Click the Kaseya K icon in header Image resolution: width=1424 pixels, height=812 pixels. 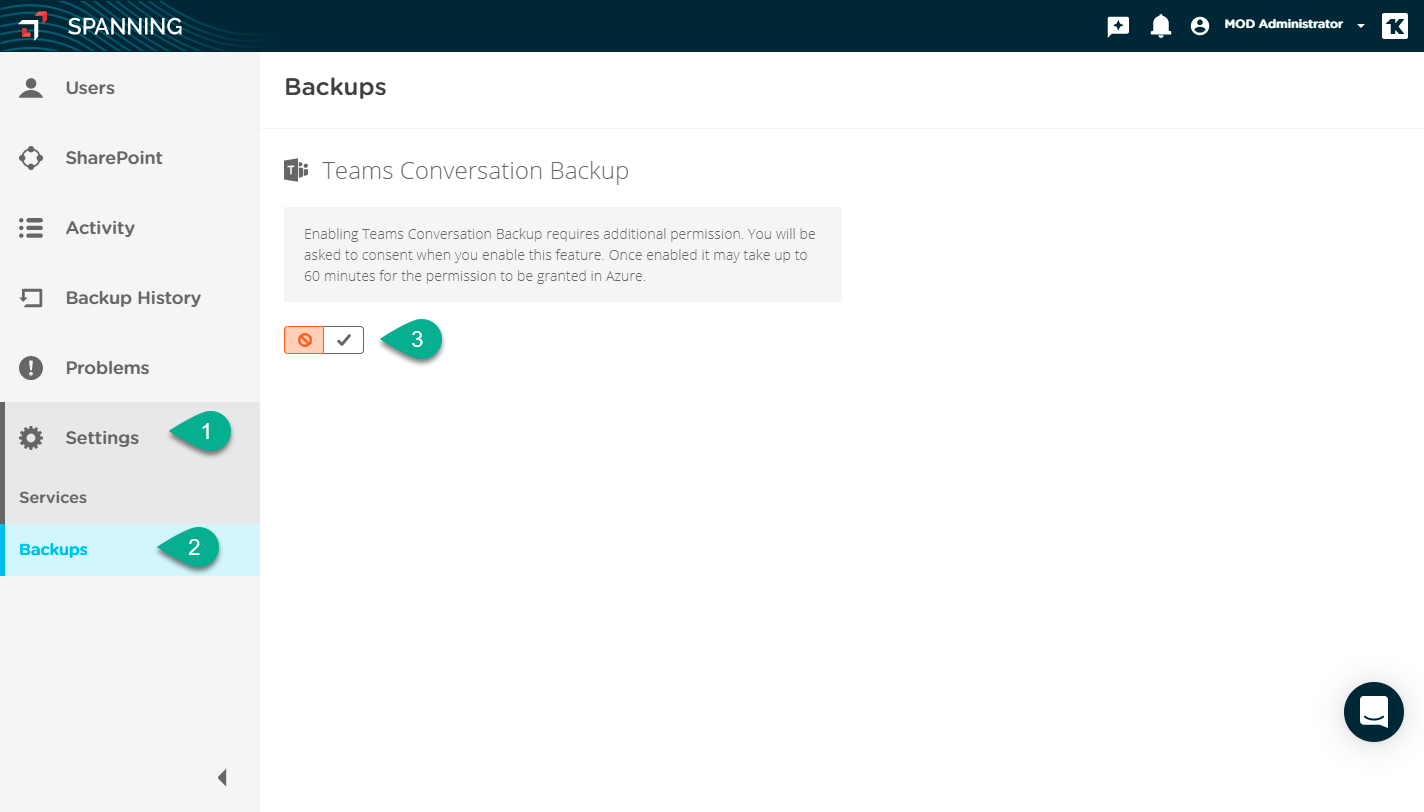tap(1395, 26)
